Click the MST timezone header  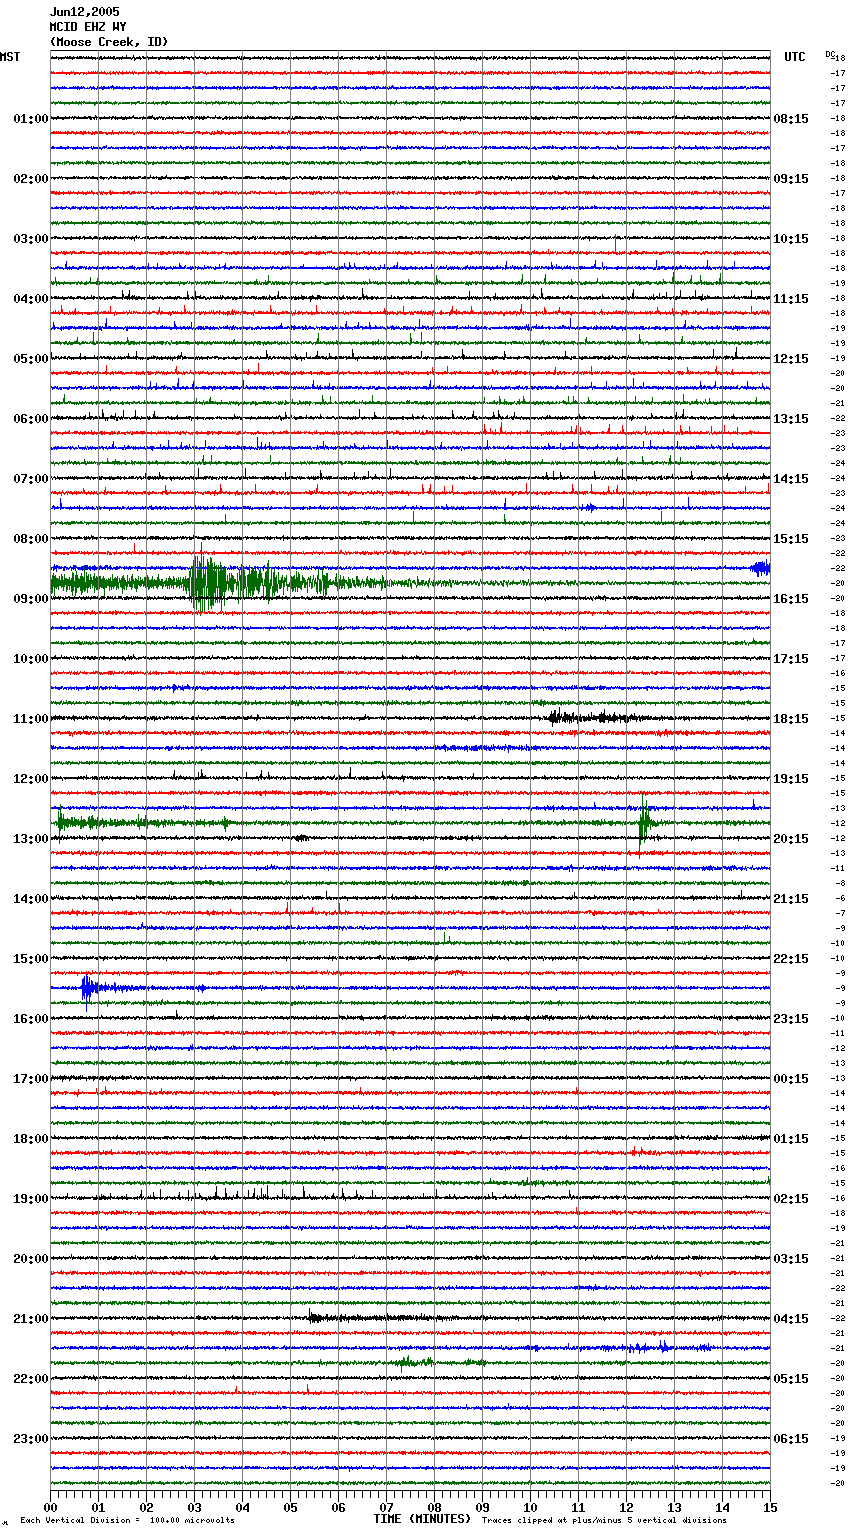coord(10,57)
